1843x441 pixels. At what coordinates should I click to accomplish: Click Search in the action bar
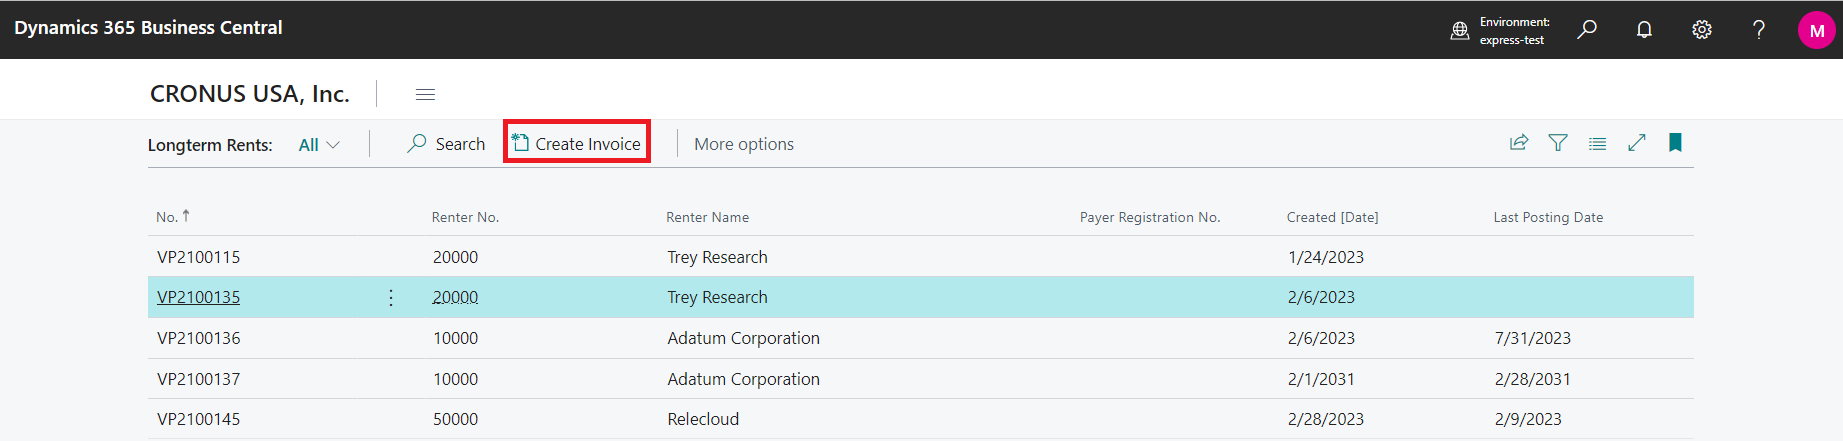pos(446,144)
